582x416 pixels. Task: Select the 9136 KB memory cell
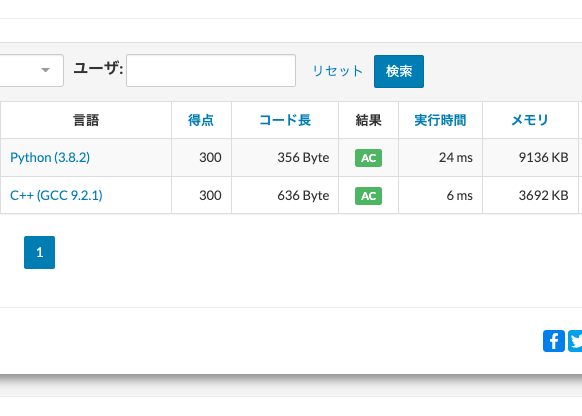click(x=530, y=157)
